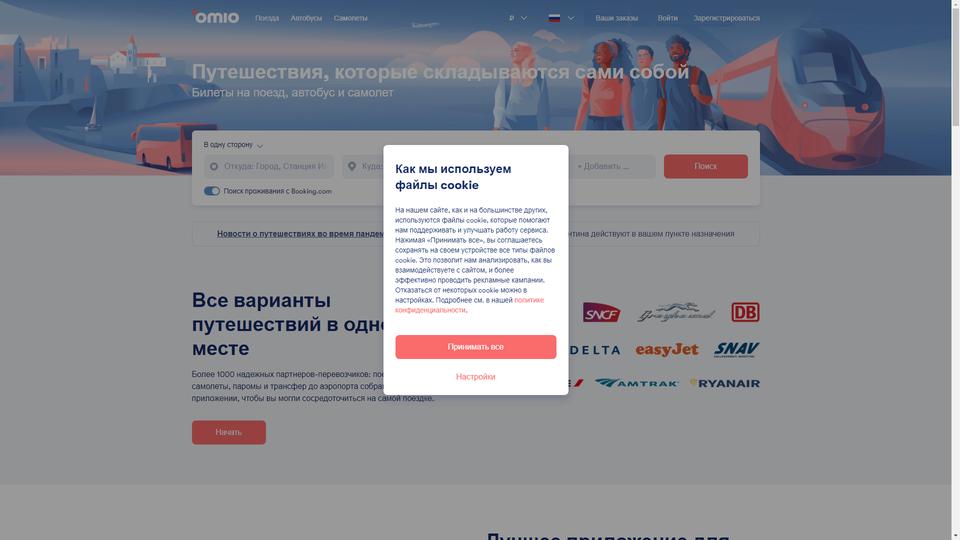This screenshot has height=540, width=960.
Task: Open the 'Самолеты' menu item
Action: [x=351, y=18]
